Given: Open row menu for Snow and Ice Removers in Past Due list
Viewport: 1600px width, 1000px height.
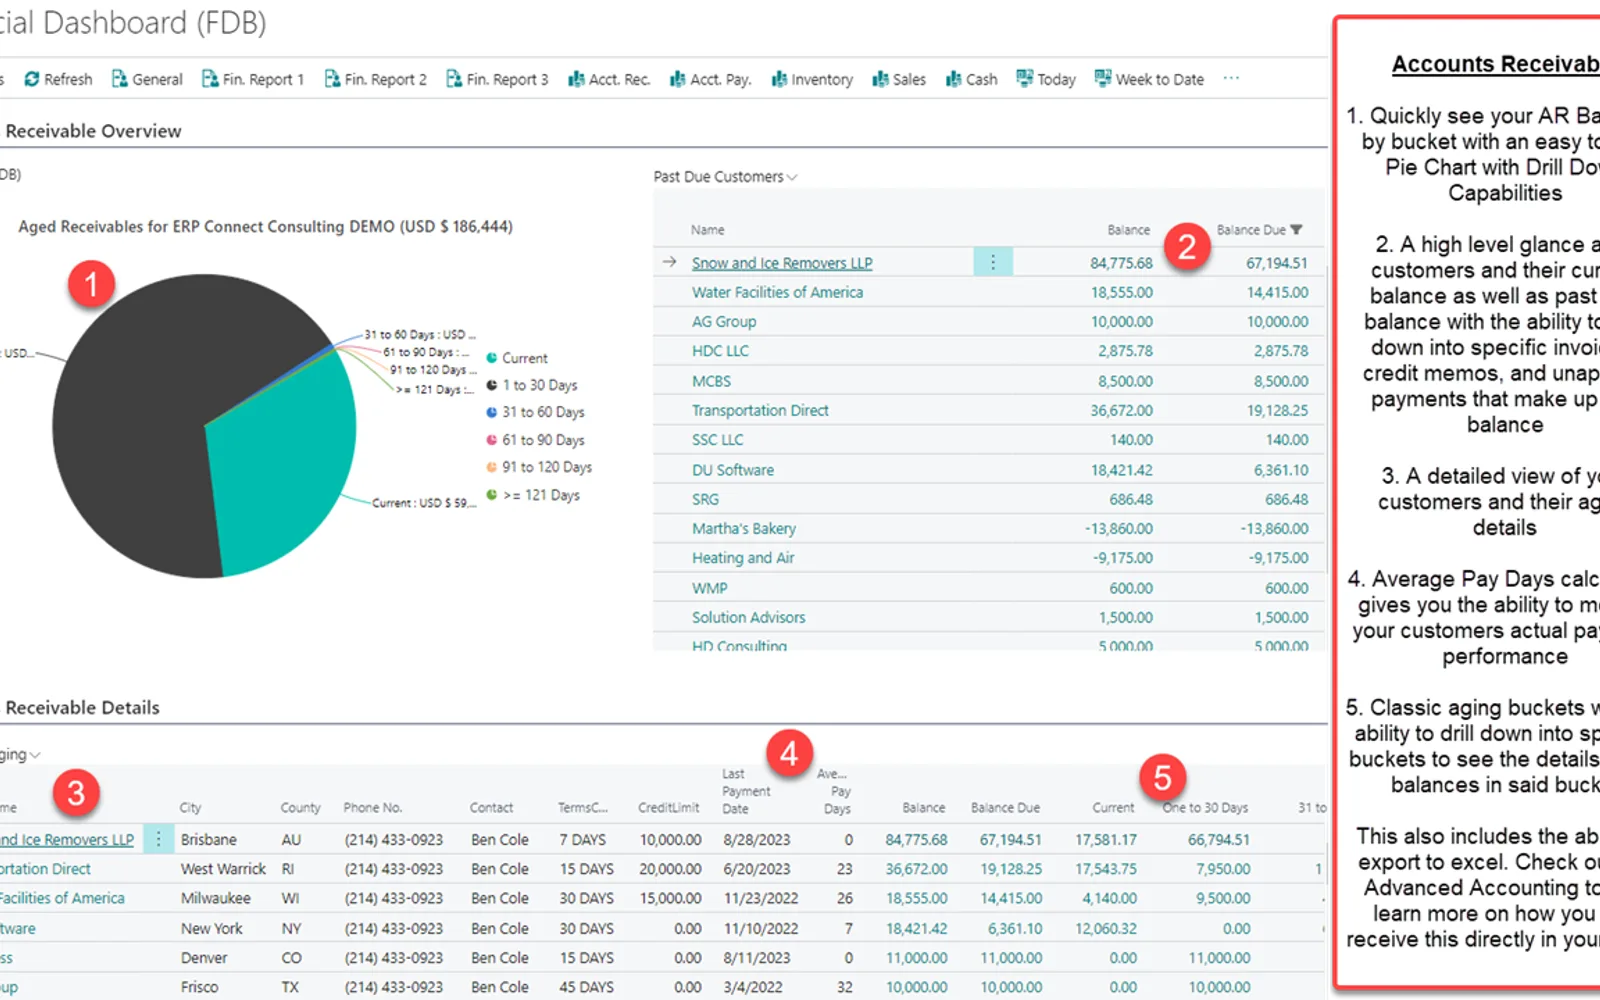Looking at the screenshot, I should (993, 262).
